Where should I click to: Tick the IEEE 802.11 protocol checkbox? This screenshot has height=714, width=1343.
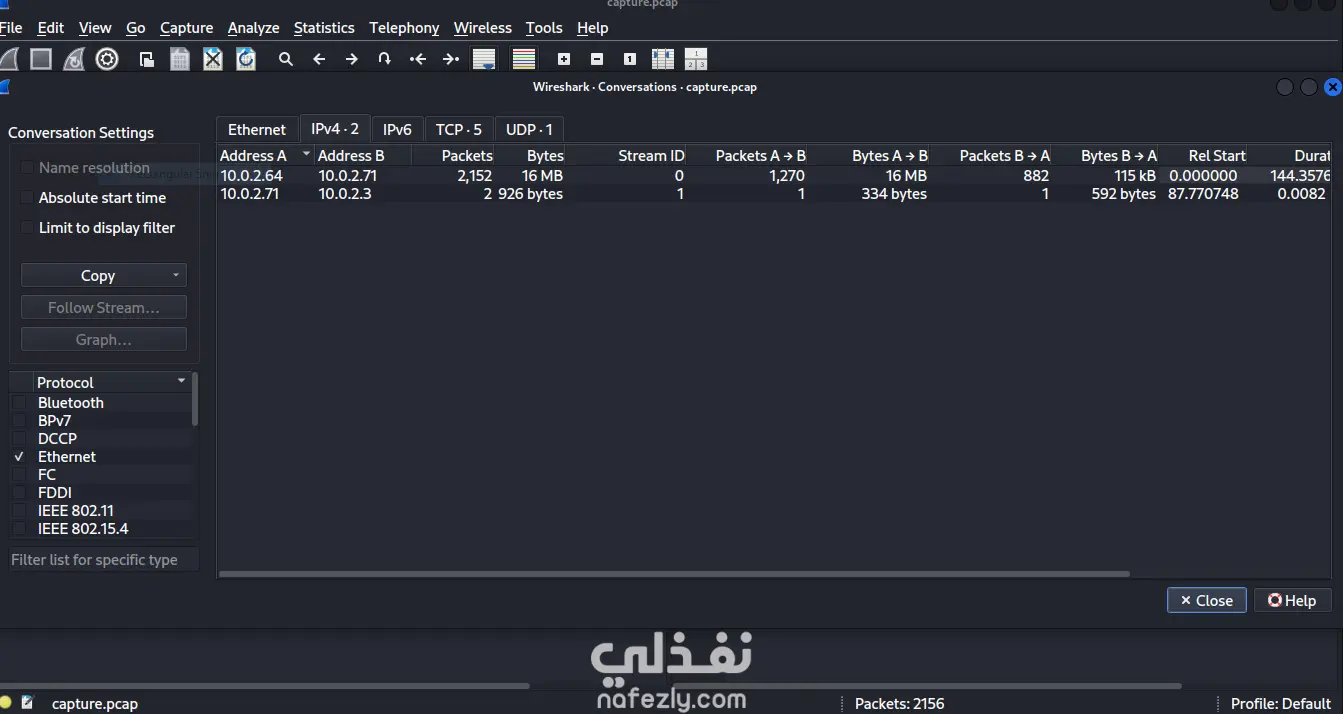pyautogui.click(x=19, y=511)
